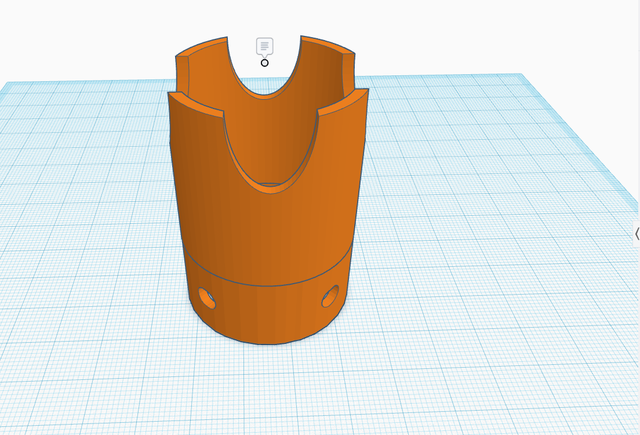The height and width of the screenshot is (435, 640).
Task: Click empty workplane grid left of the model
Action: (x=80, y=250)
